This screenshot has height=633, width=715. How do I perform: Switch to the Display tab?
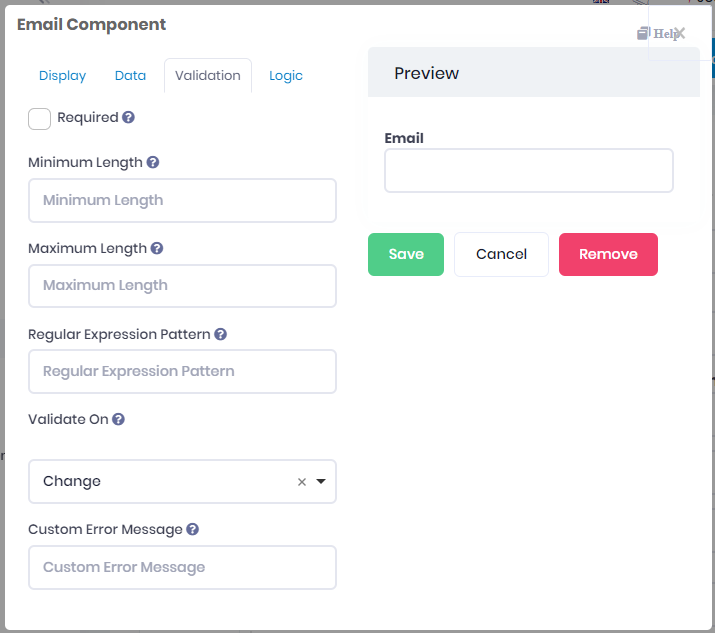[62, 75]
